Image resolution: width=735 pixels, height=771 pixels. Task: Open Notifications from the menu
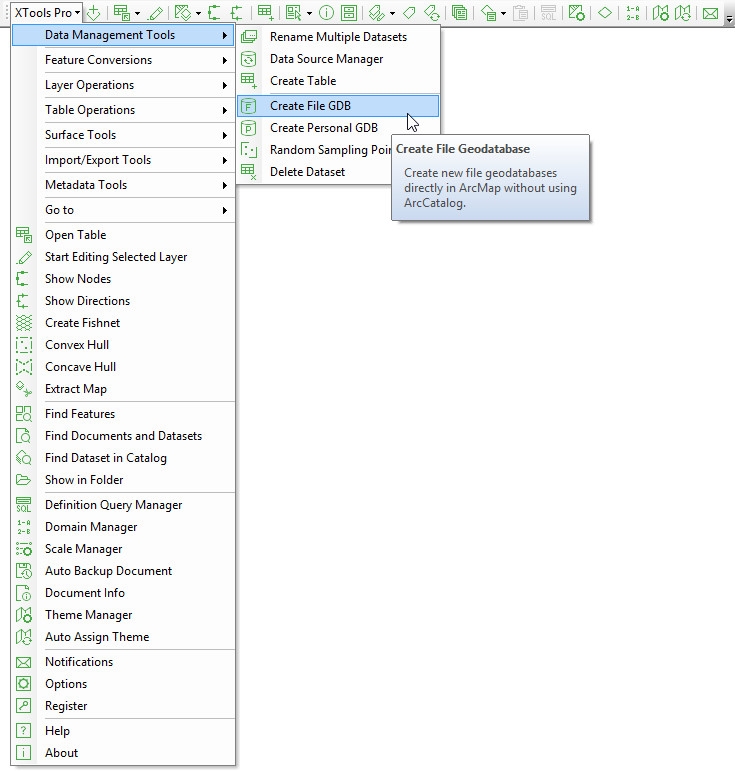123,662
